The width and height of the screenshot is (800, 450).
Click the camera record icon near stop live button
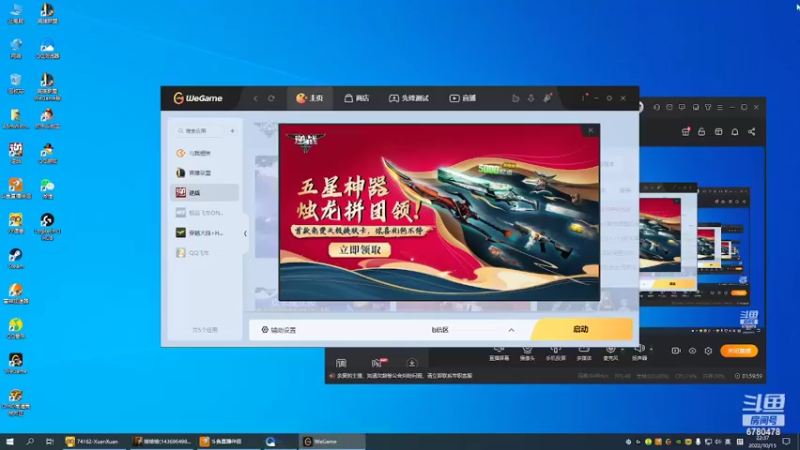pos(676,351)
